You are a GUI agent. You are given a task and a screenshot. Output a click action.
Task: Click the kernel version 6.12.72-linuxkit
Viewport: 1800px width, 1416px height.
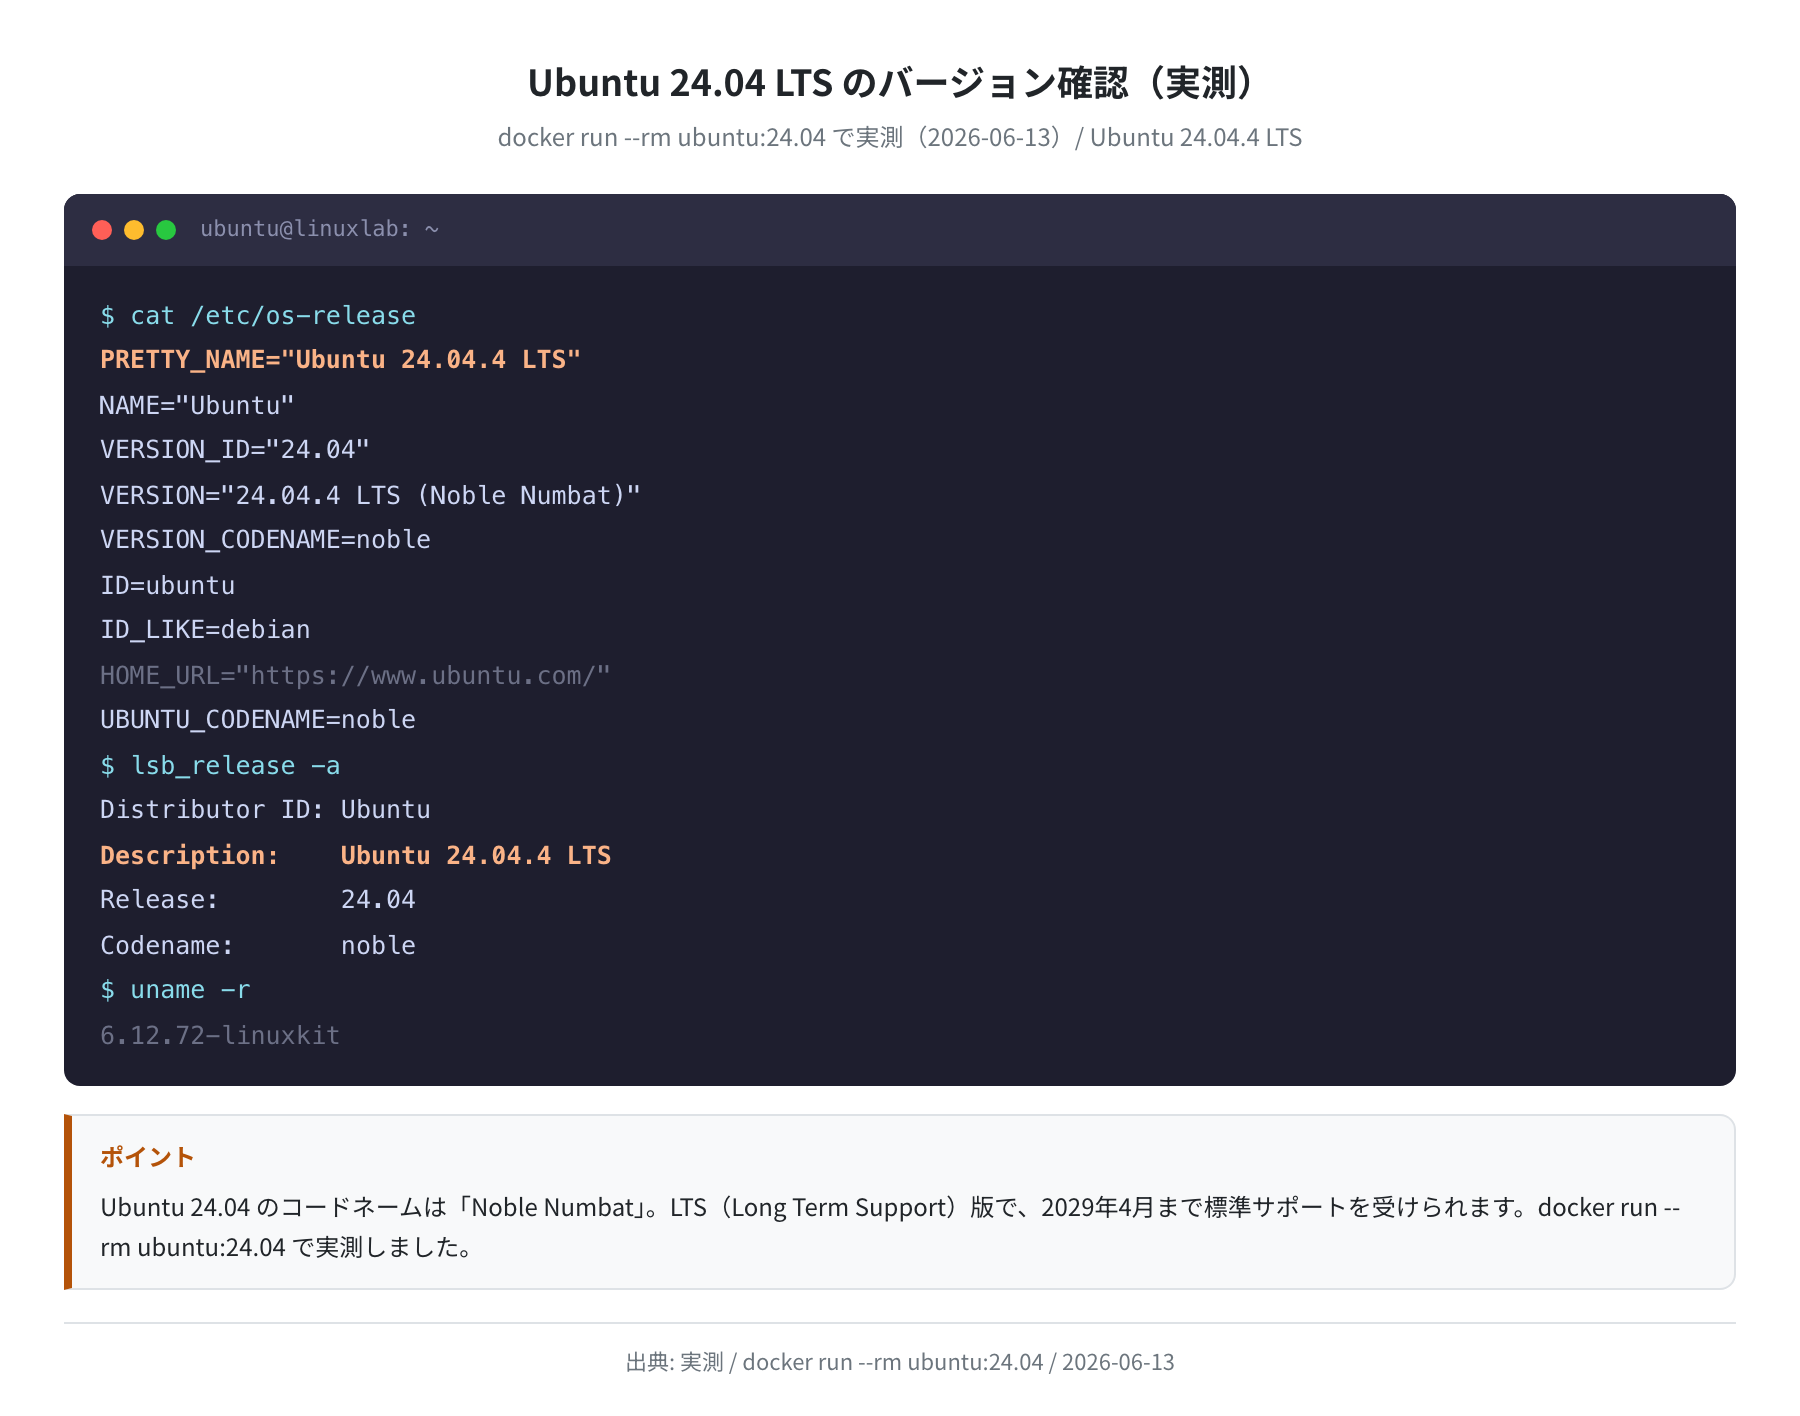pyautogui.click(x=220, y=1036)
